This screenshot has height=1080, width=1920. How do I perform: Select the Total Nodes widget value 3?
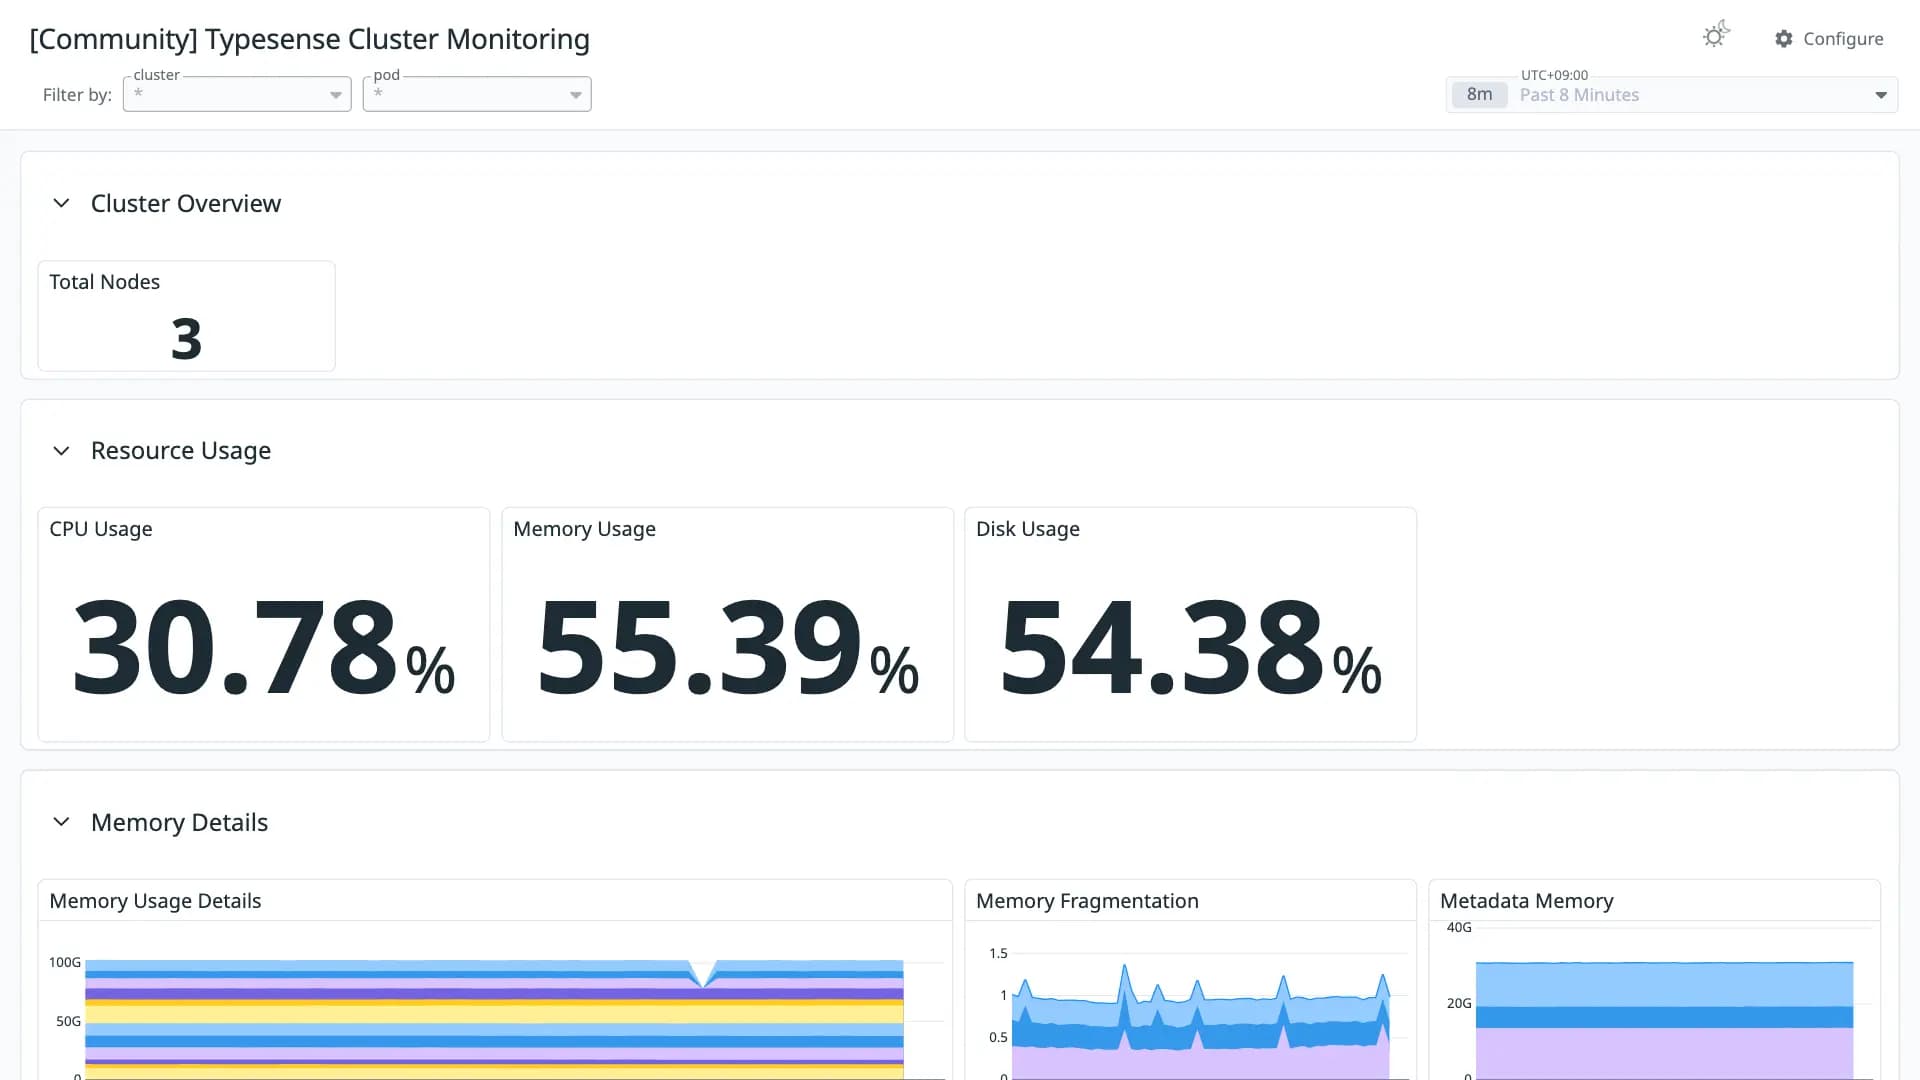point(186,339)
